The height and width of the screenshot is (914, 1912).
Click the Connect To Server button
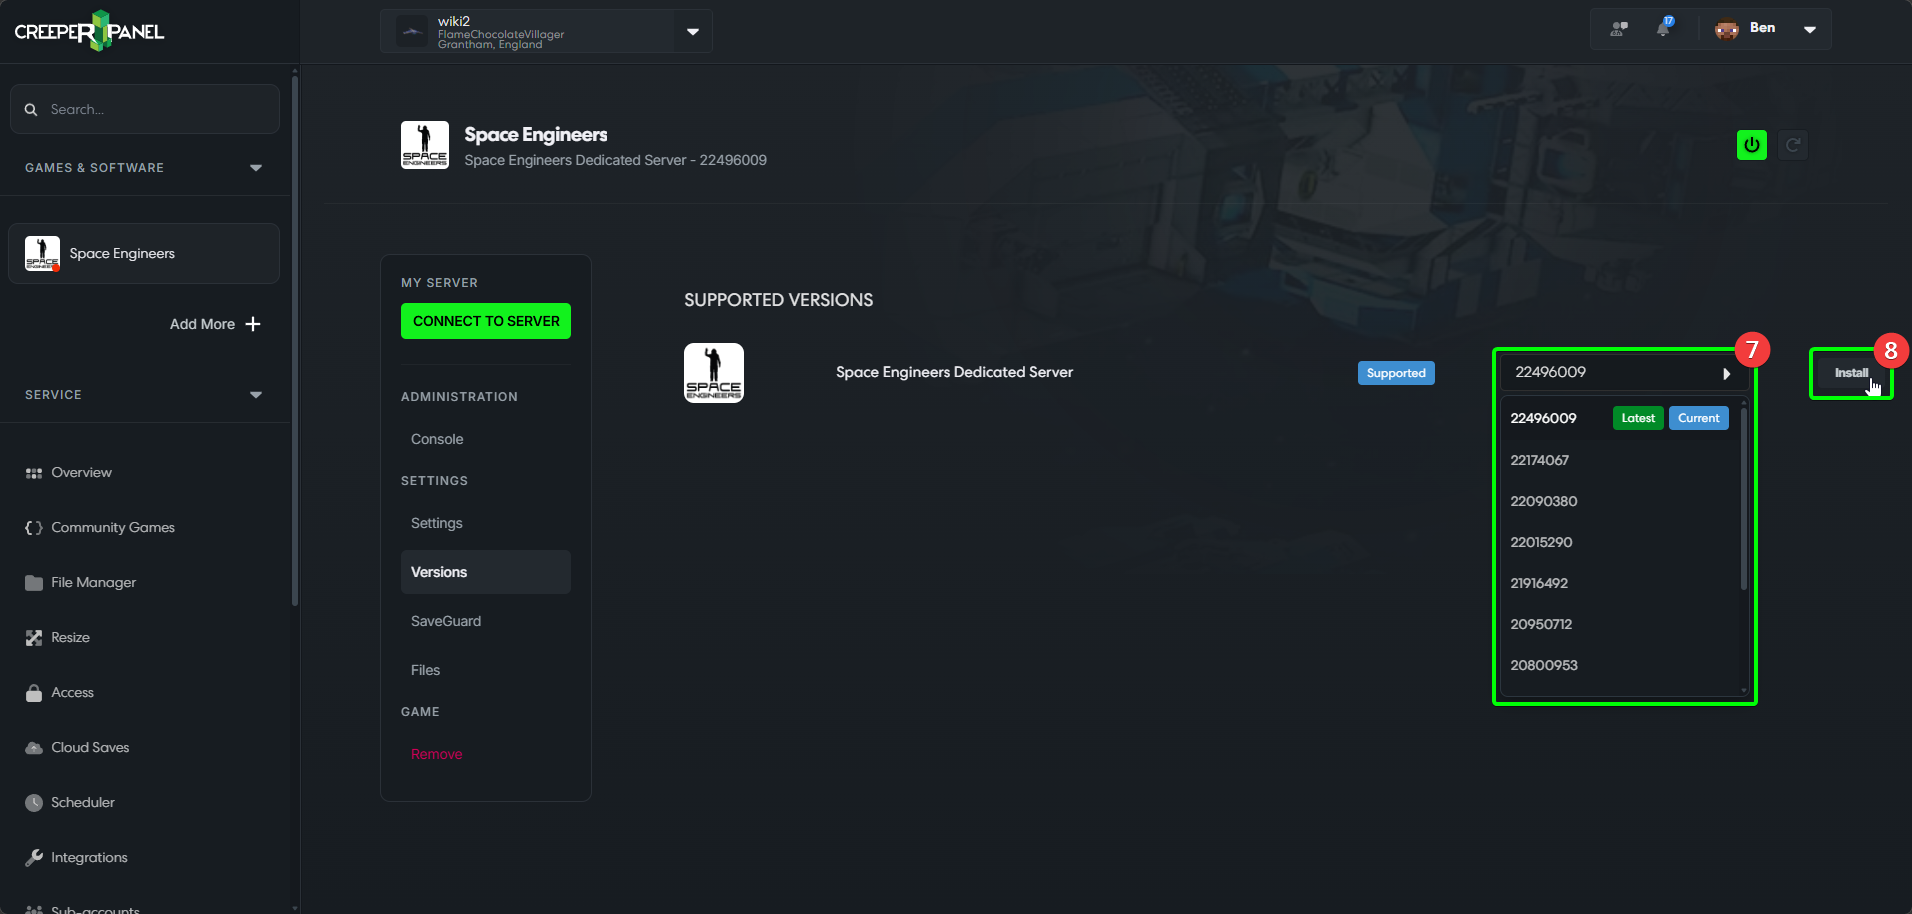[485, 321]
